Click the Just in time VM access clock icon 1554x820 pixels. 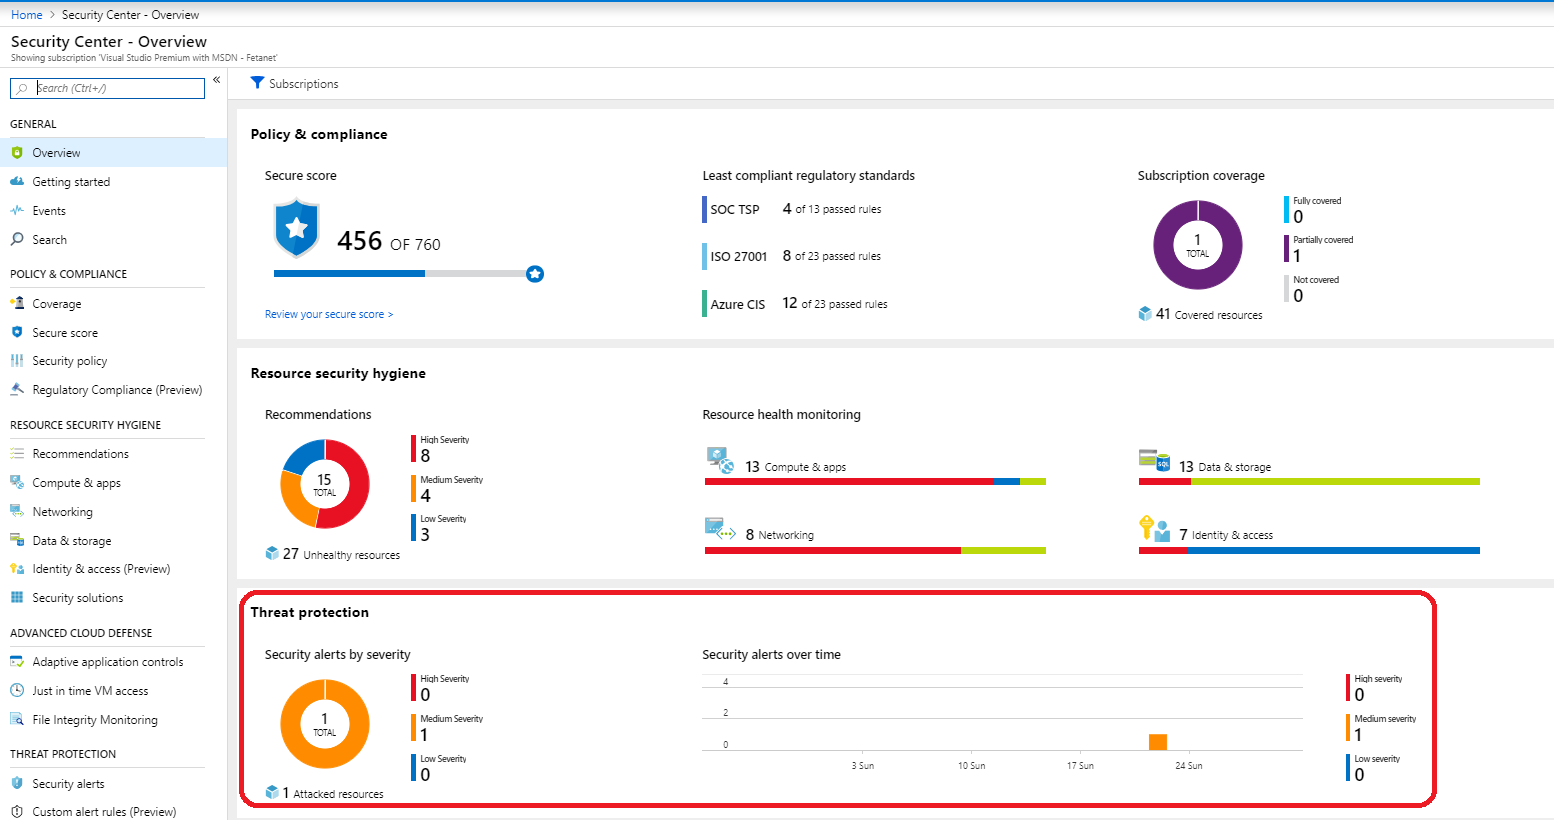[17, 691]
